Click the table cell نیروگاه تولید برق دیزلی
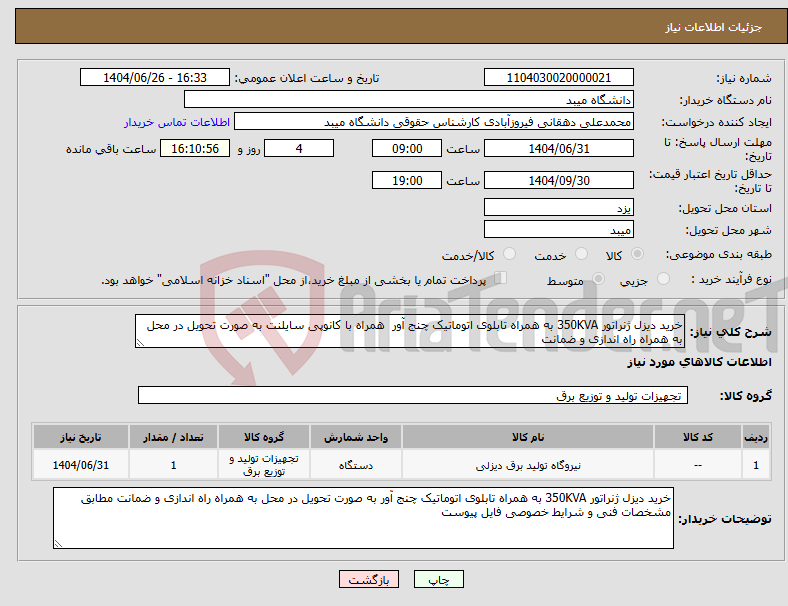The width and height of the screenshot is (788, 606). click(528, 465)
